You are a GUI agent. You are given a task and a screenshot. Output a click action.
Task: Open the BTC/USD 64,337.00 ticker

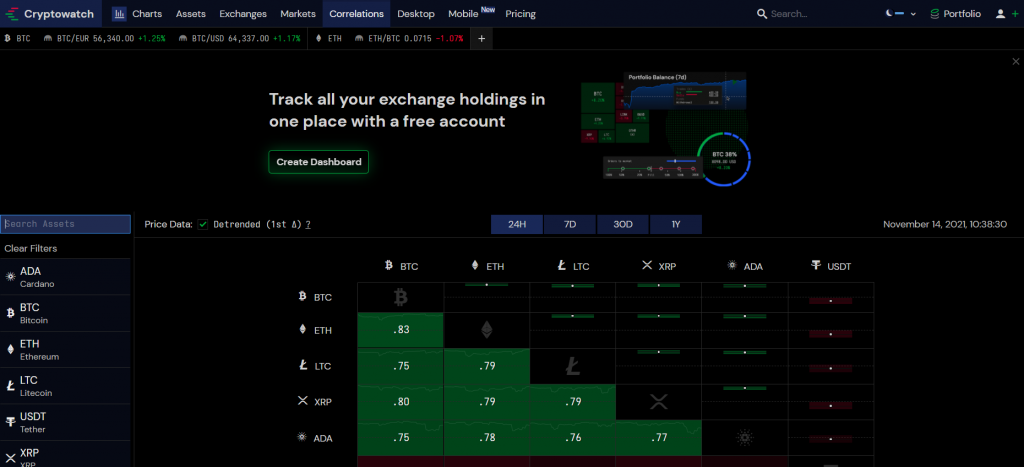tap(240, 39)
